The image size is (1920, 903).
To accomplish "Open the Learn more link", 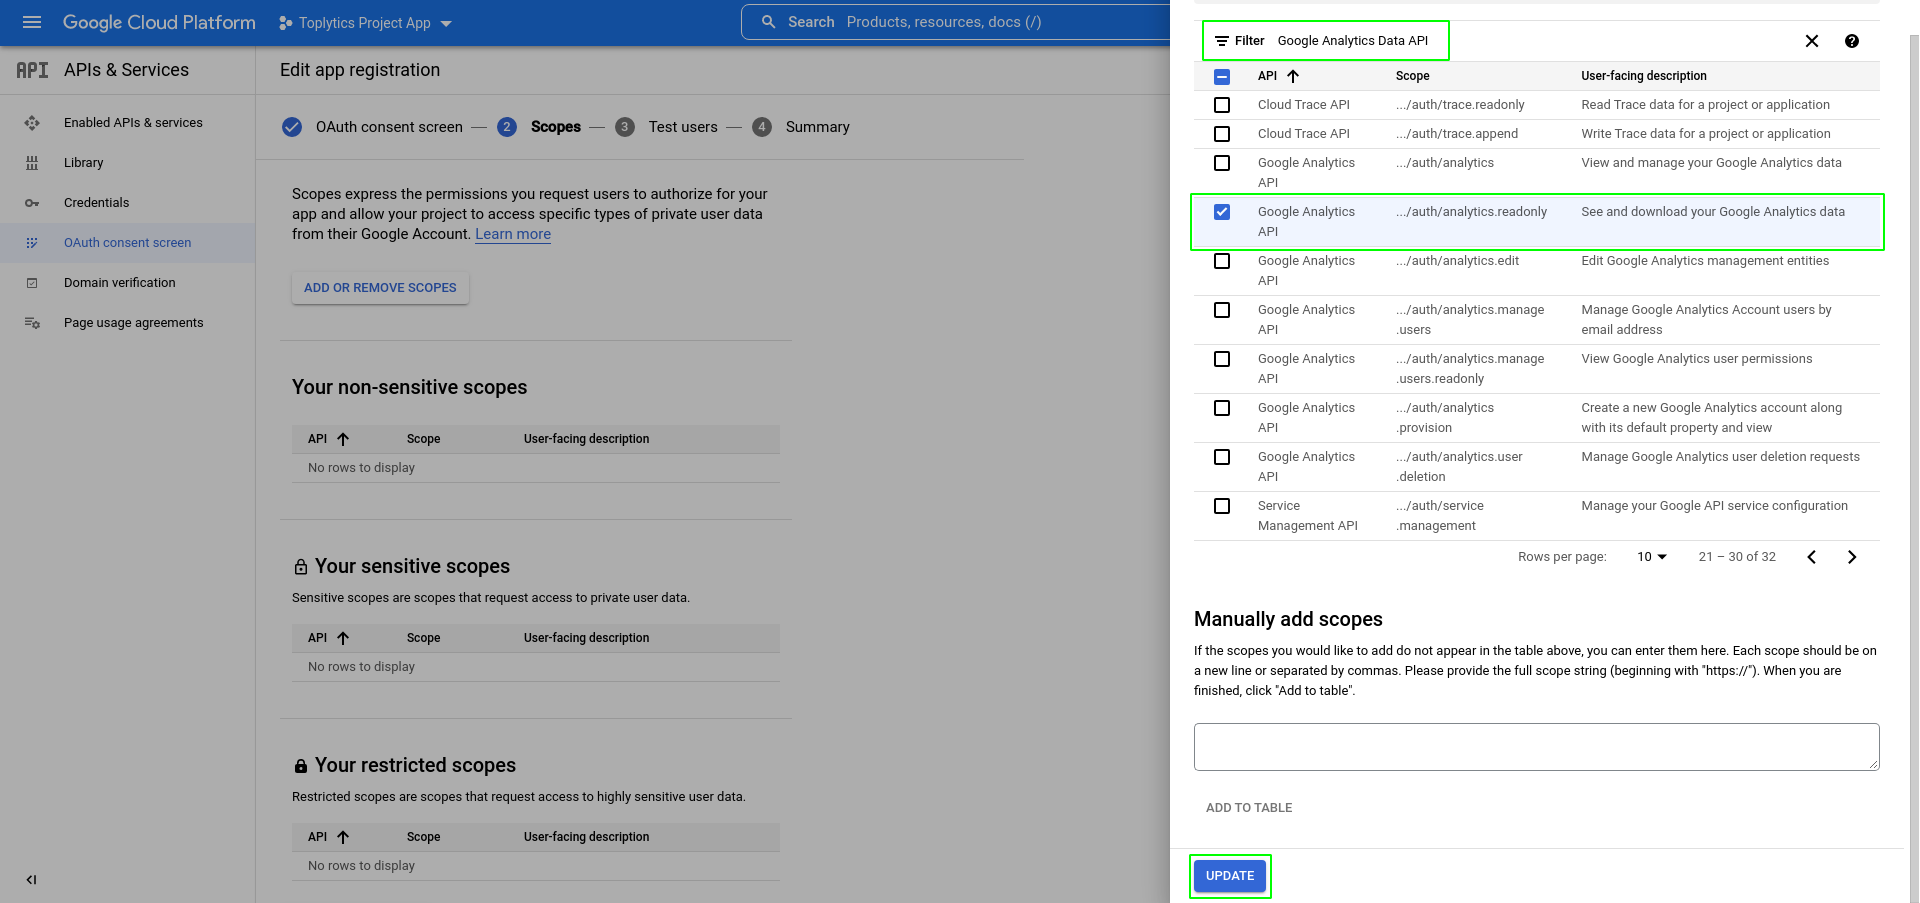I will (513, 234).
